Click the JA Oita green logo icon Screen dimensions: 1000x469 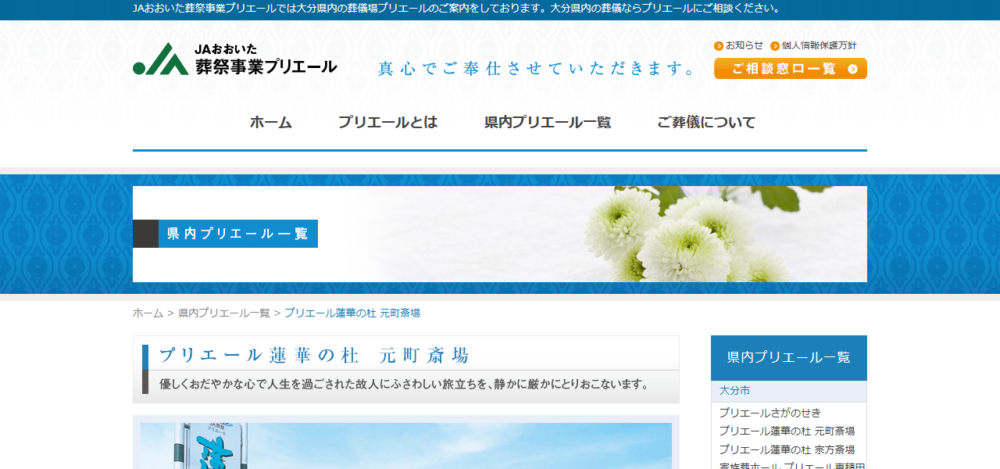tap(161, 59)
